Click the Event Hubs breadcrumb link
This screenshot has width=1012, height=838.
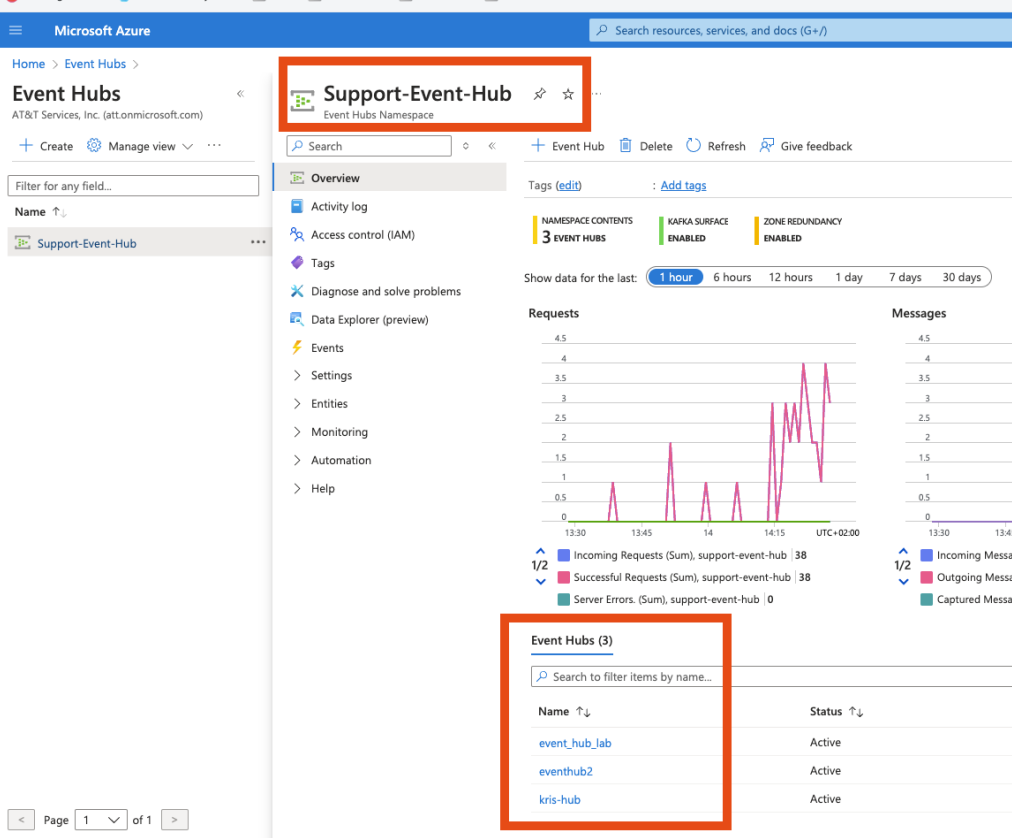coord(95,64)
